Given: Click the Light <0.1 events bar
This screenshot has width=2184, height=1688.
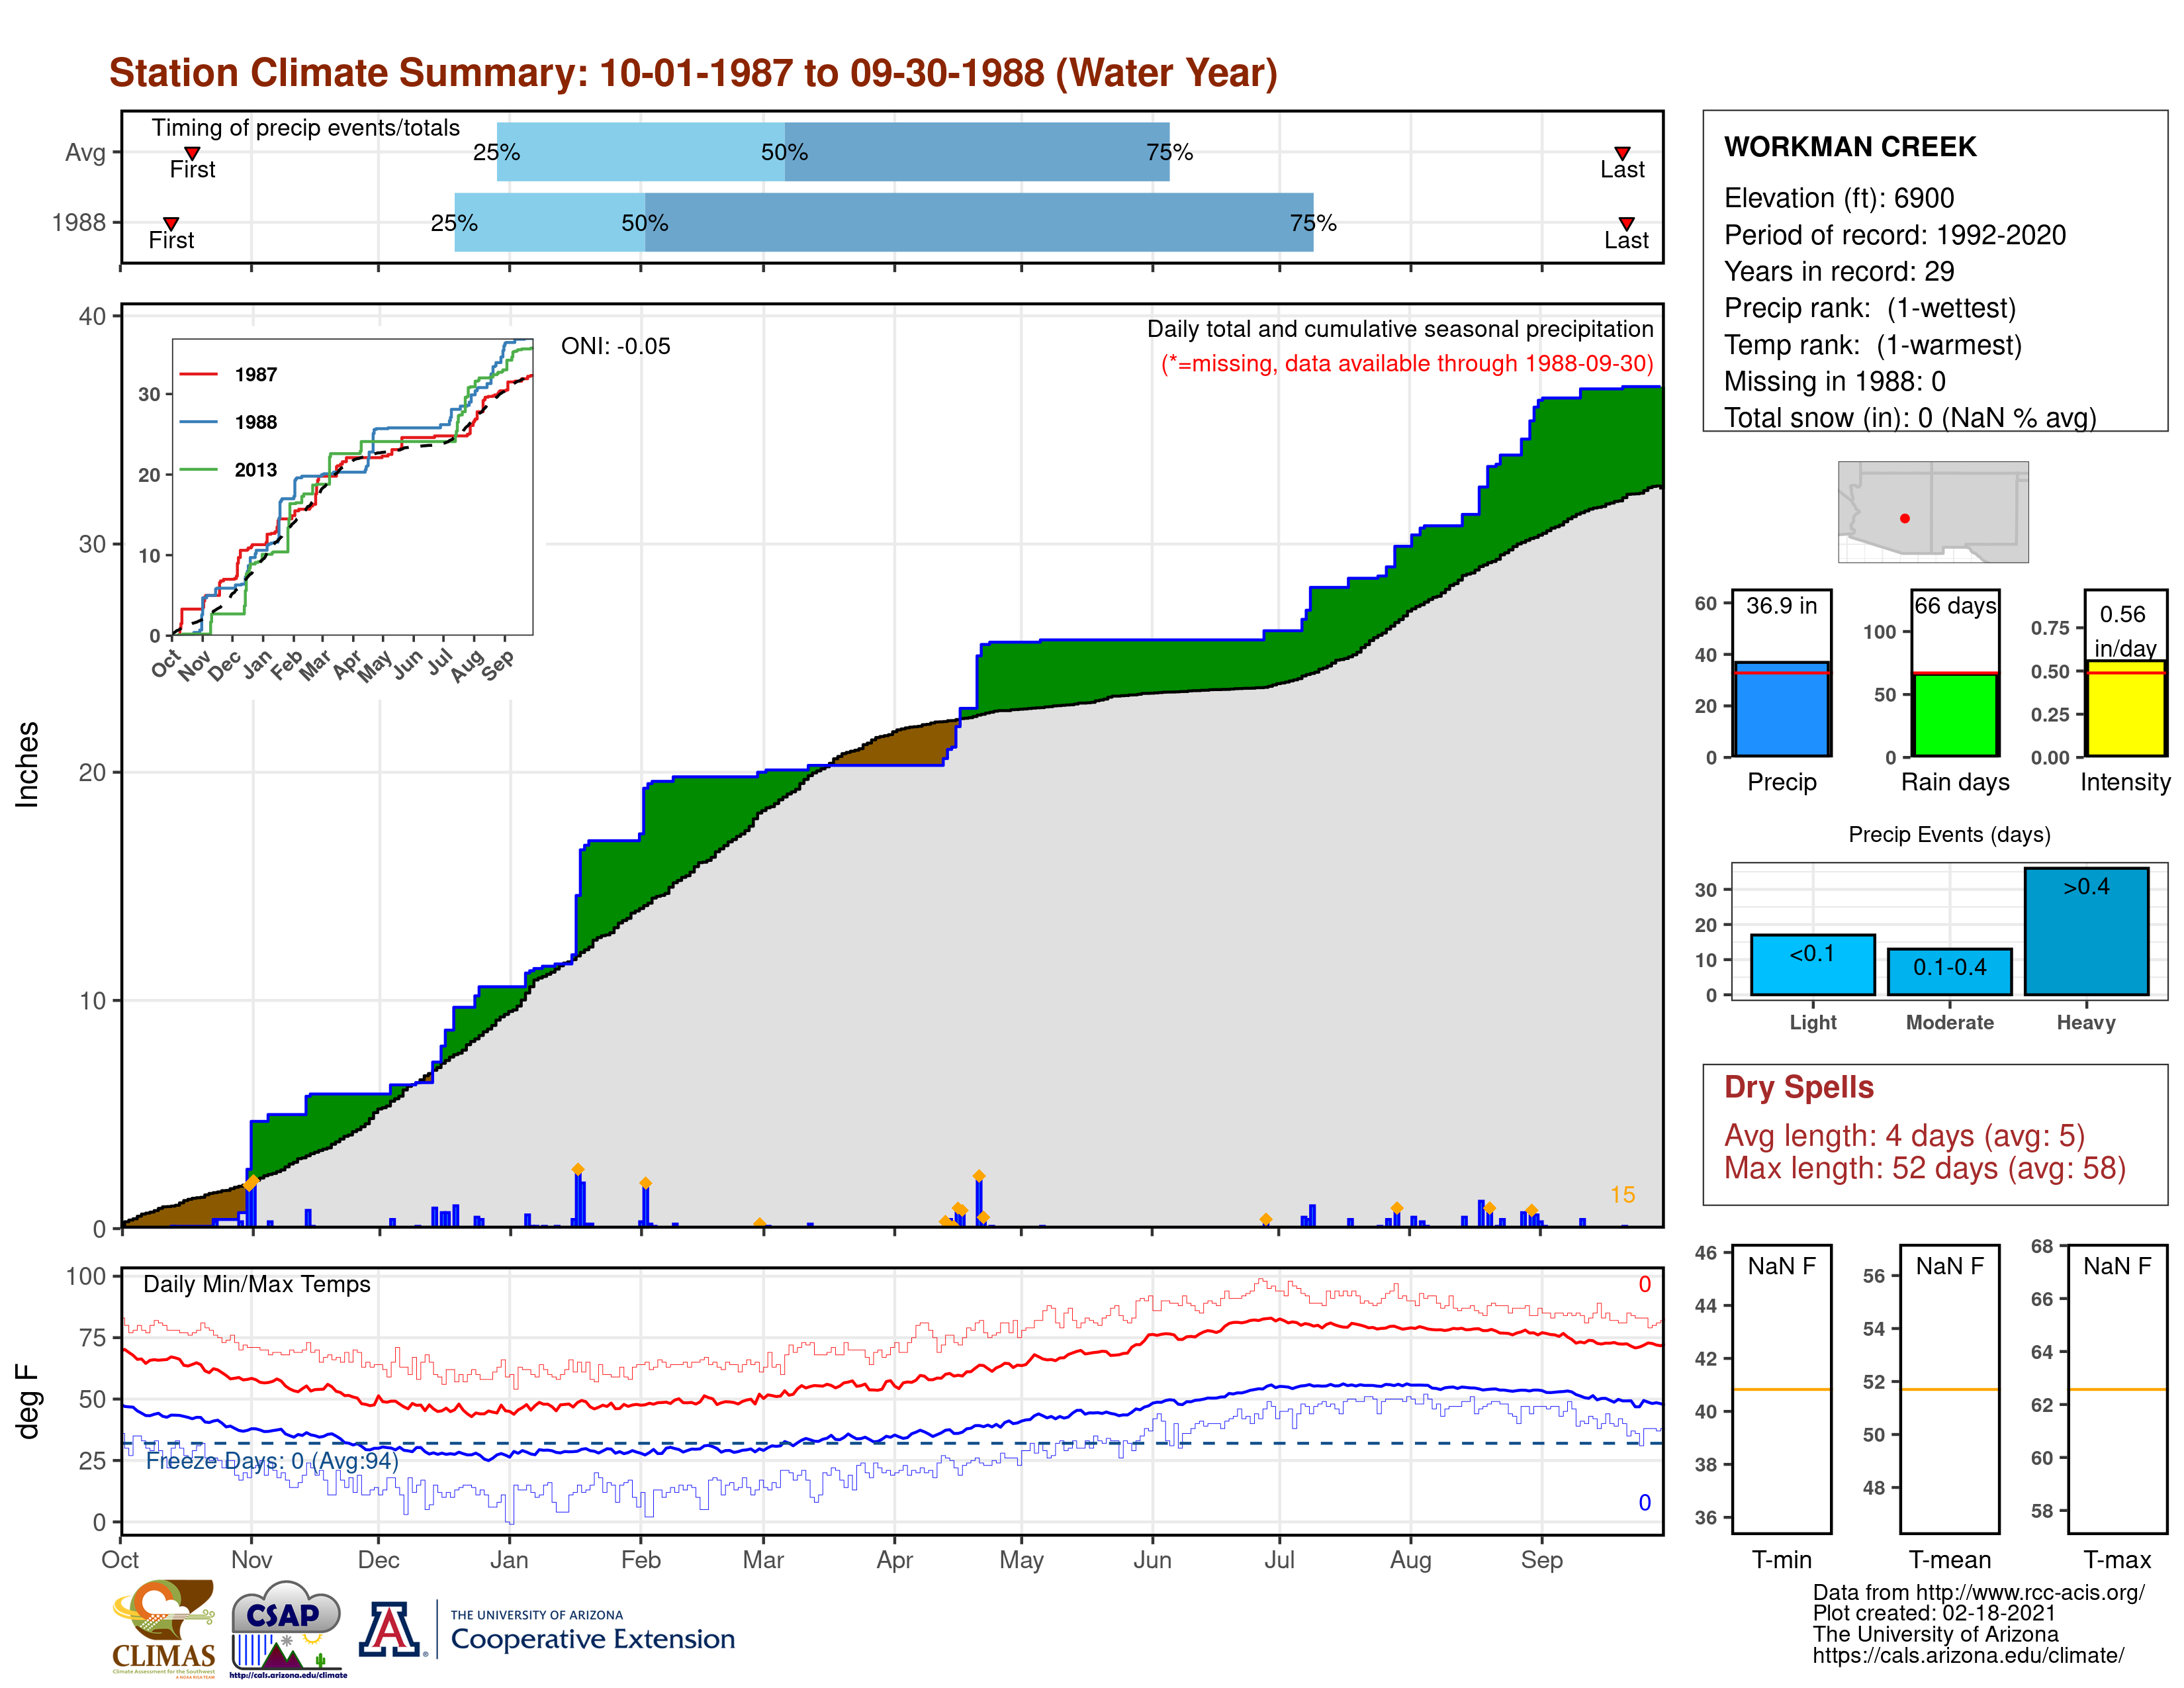Looking at the screenshot, I should pyautogui.click(x=1812, y=965).
